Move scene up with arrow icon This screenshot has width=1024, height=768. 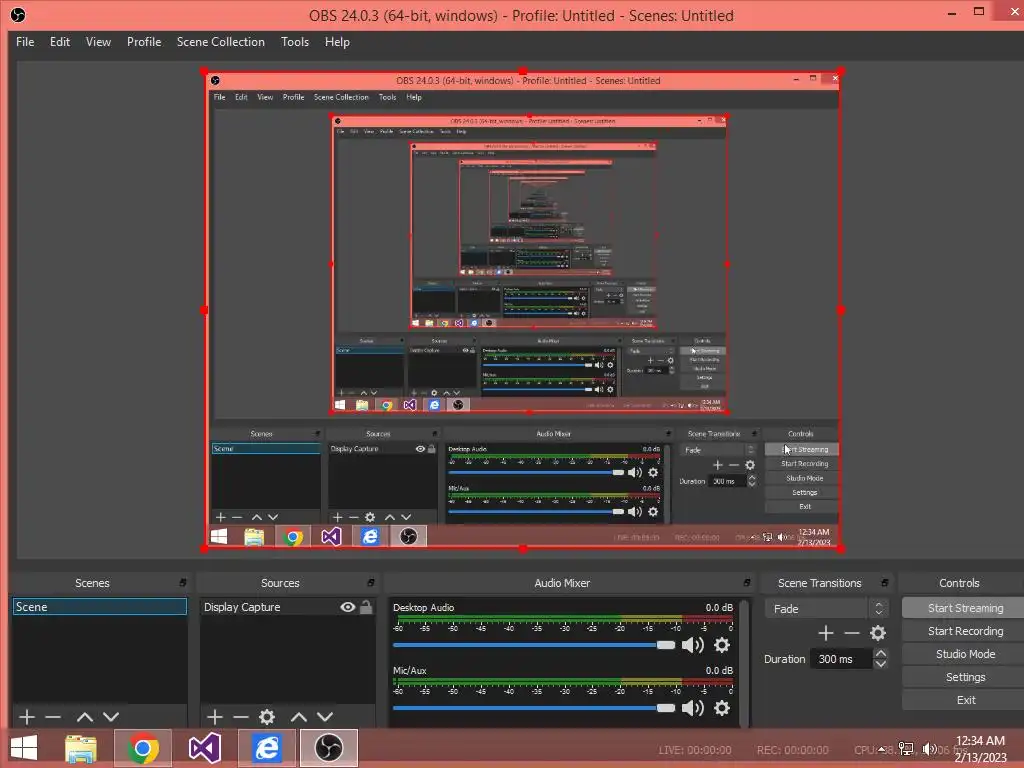click(85, 717)
